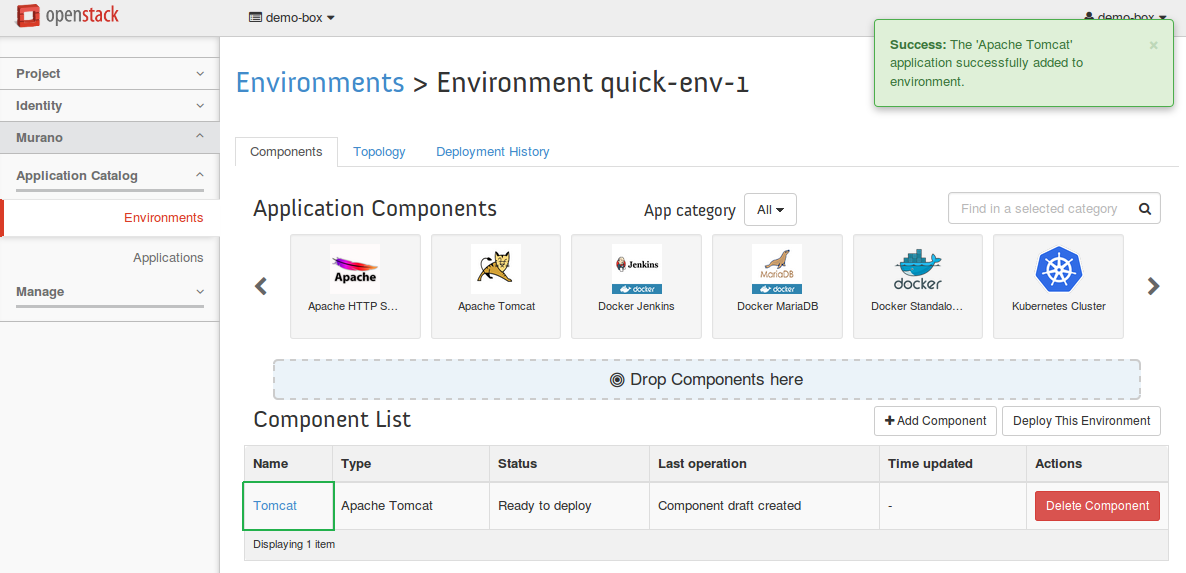Click the Add Component button
Screen dimensions: 1186x573
(935, 421)
